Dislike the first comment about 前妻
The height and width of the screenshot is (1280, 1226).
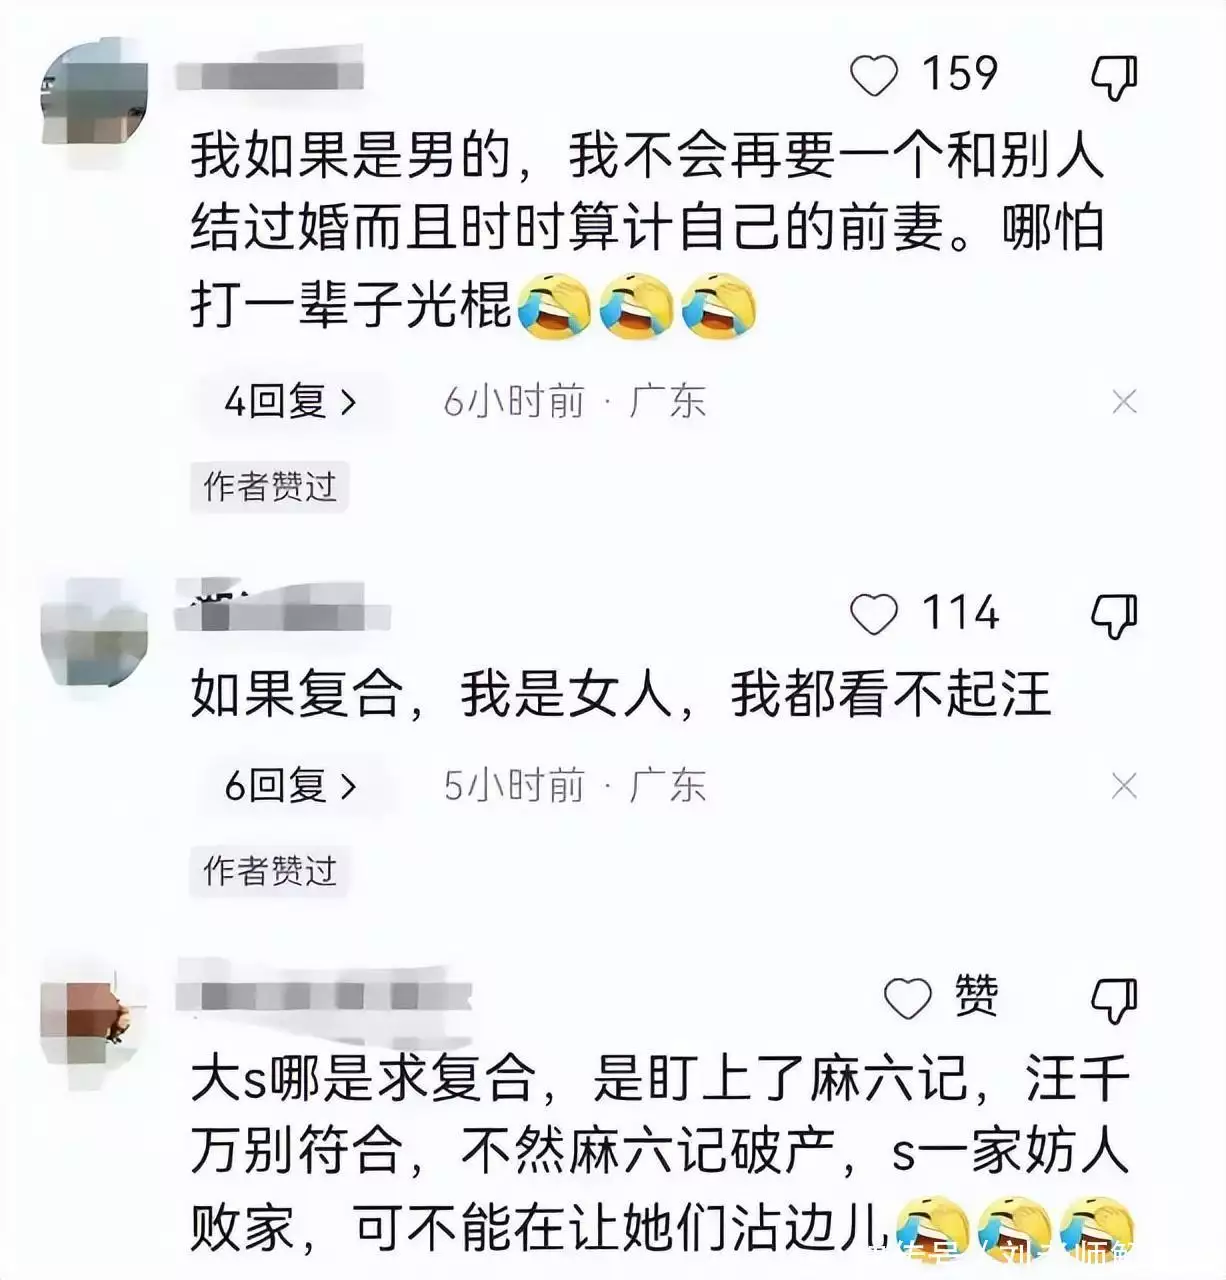[1114, 78]
